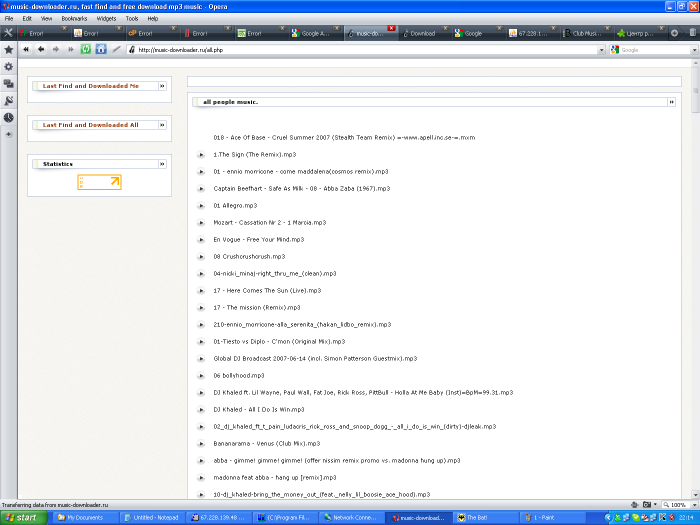Open the Widgets gear panel
This screenshot has height=525, width=700.
8,67
